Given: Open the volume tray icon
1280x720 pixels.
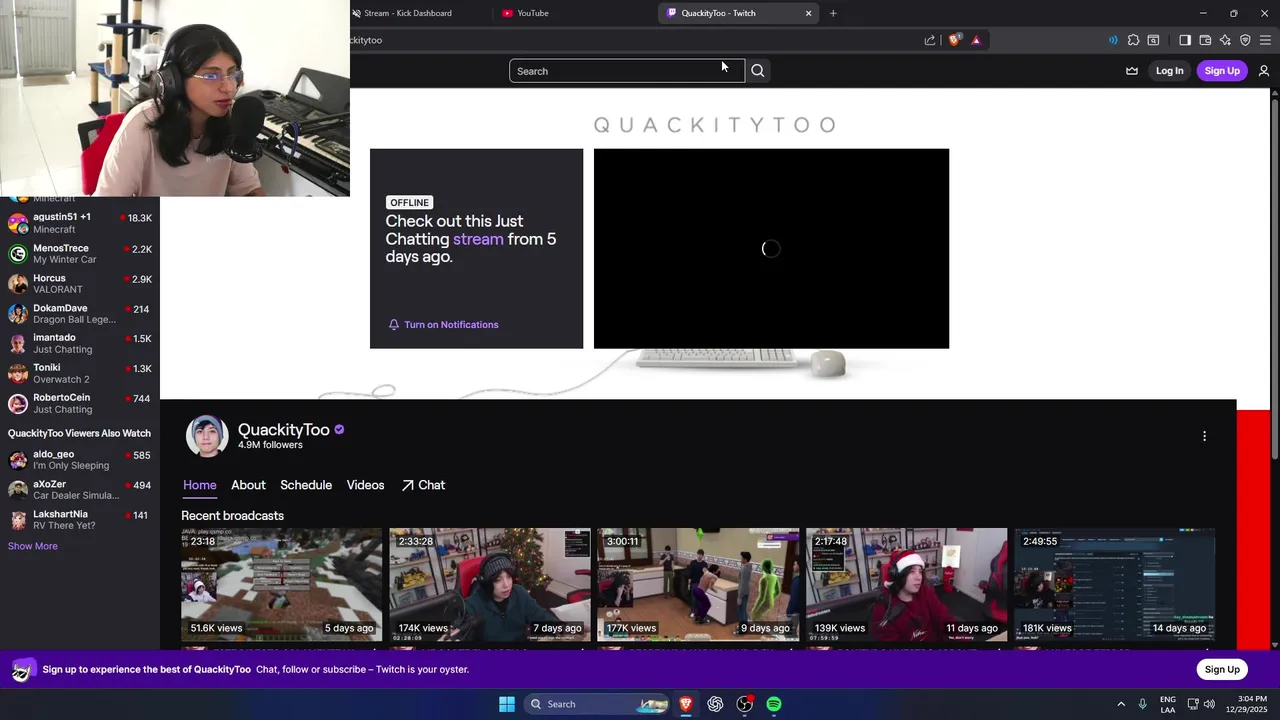Looking at the screenshot, I should click(1209, 704).
